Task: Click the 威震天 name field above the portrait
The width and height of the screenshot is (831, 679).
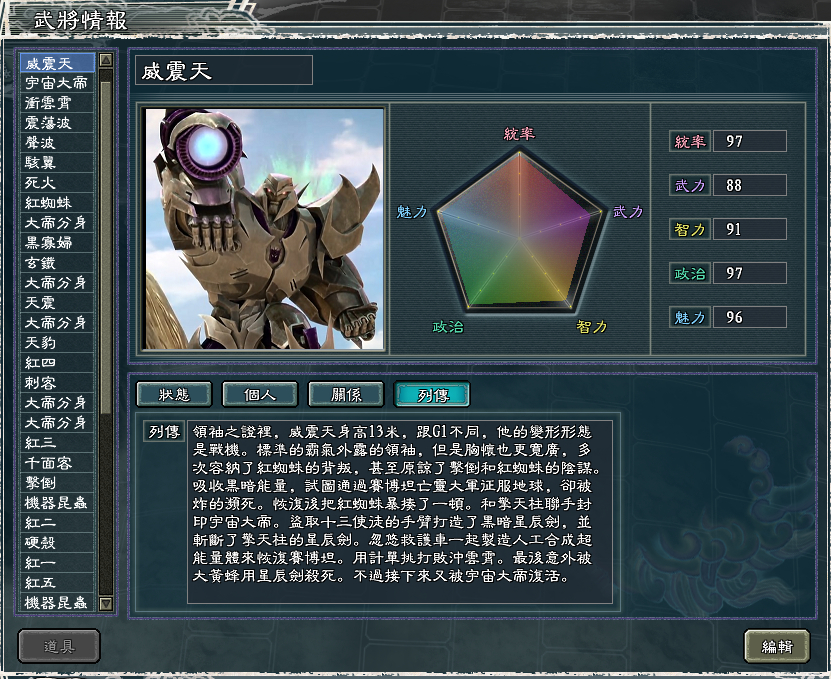Action: (x=224, y=70)
